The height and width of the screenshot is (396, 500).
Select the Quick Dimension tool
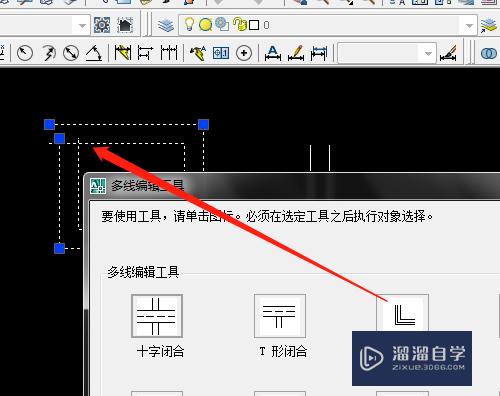pyautogui.click(x=122, y=53)
